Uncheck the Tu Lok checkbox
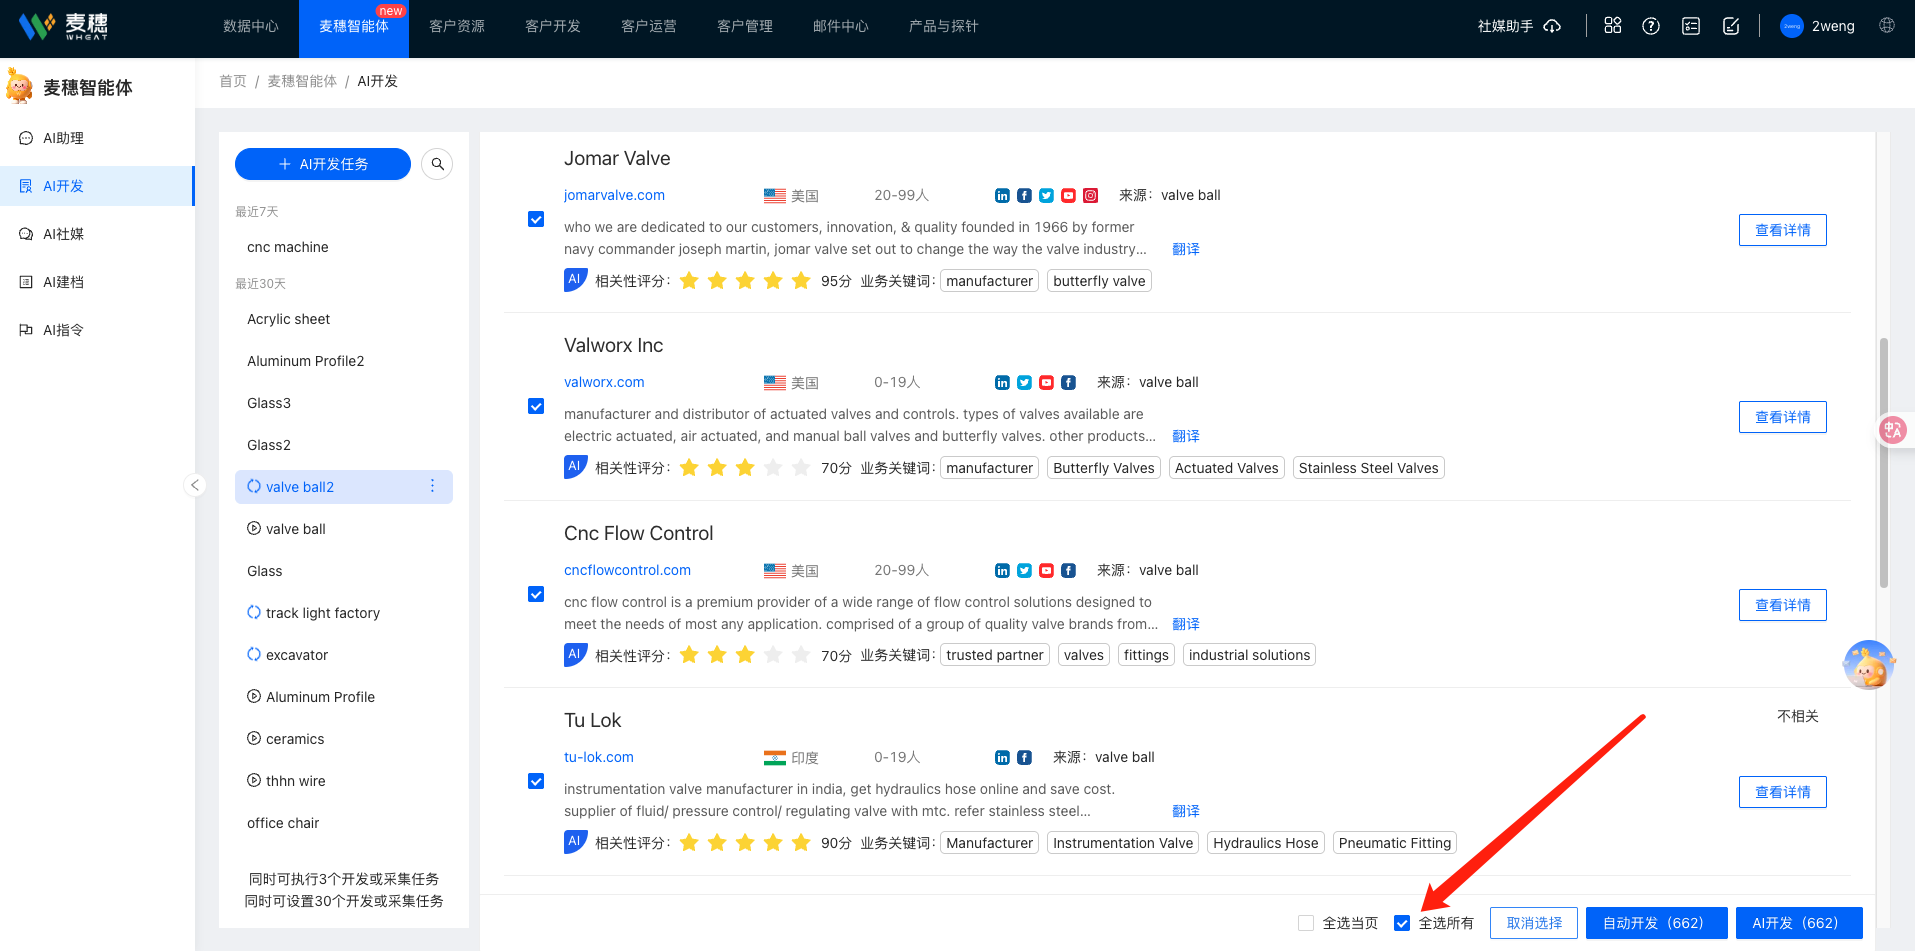1915x951 pixels. 536,781
